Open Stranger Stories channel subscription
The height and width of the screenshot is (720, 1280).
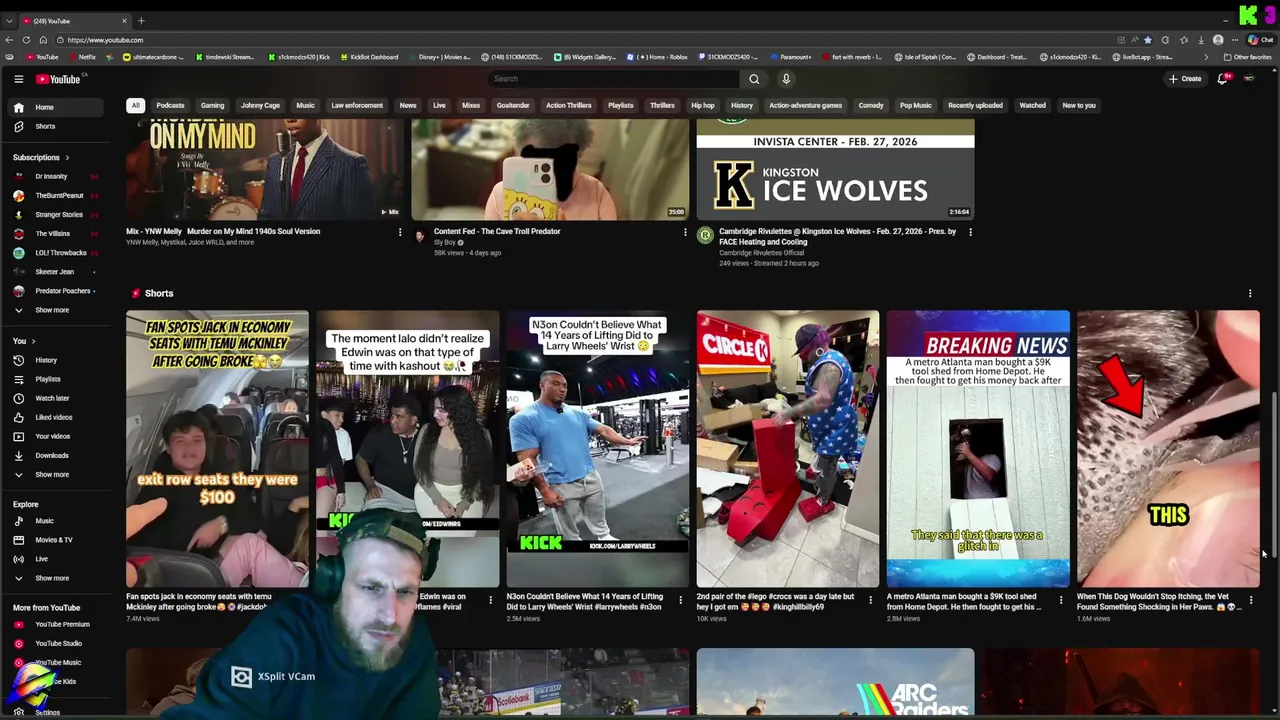point(57,215)
